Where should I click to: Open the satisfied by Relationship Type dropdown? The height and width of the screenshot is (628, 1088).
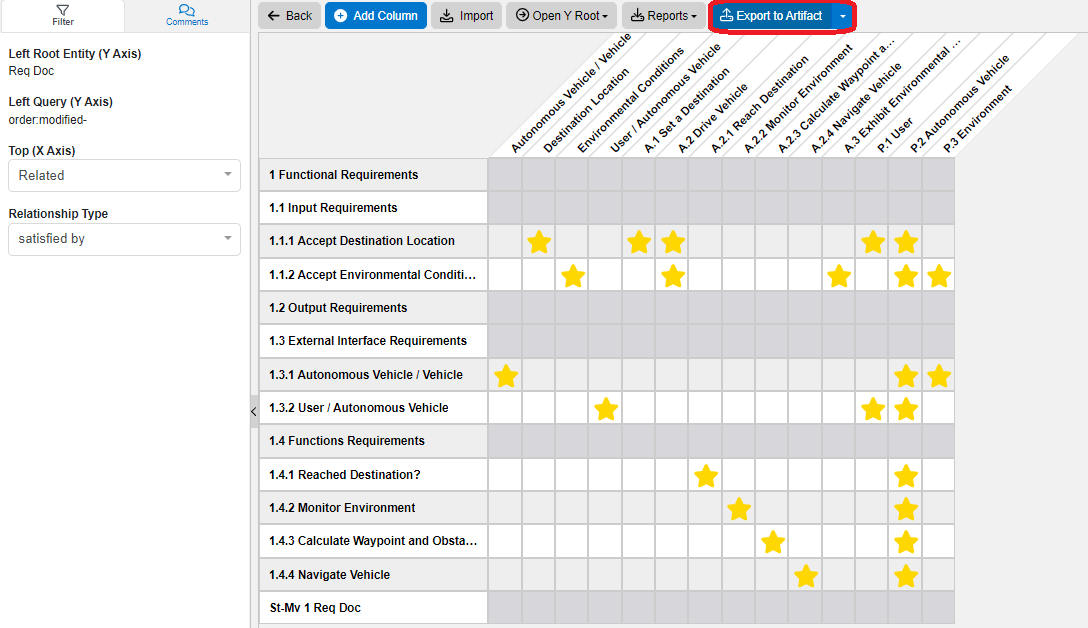click(x=123, y=239)
